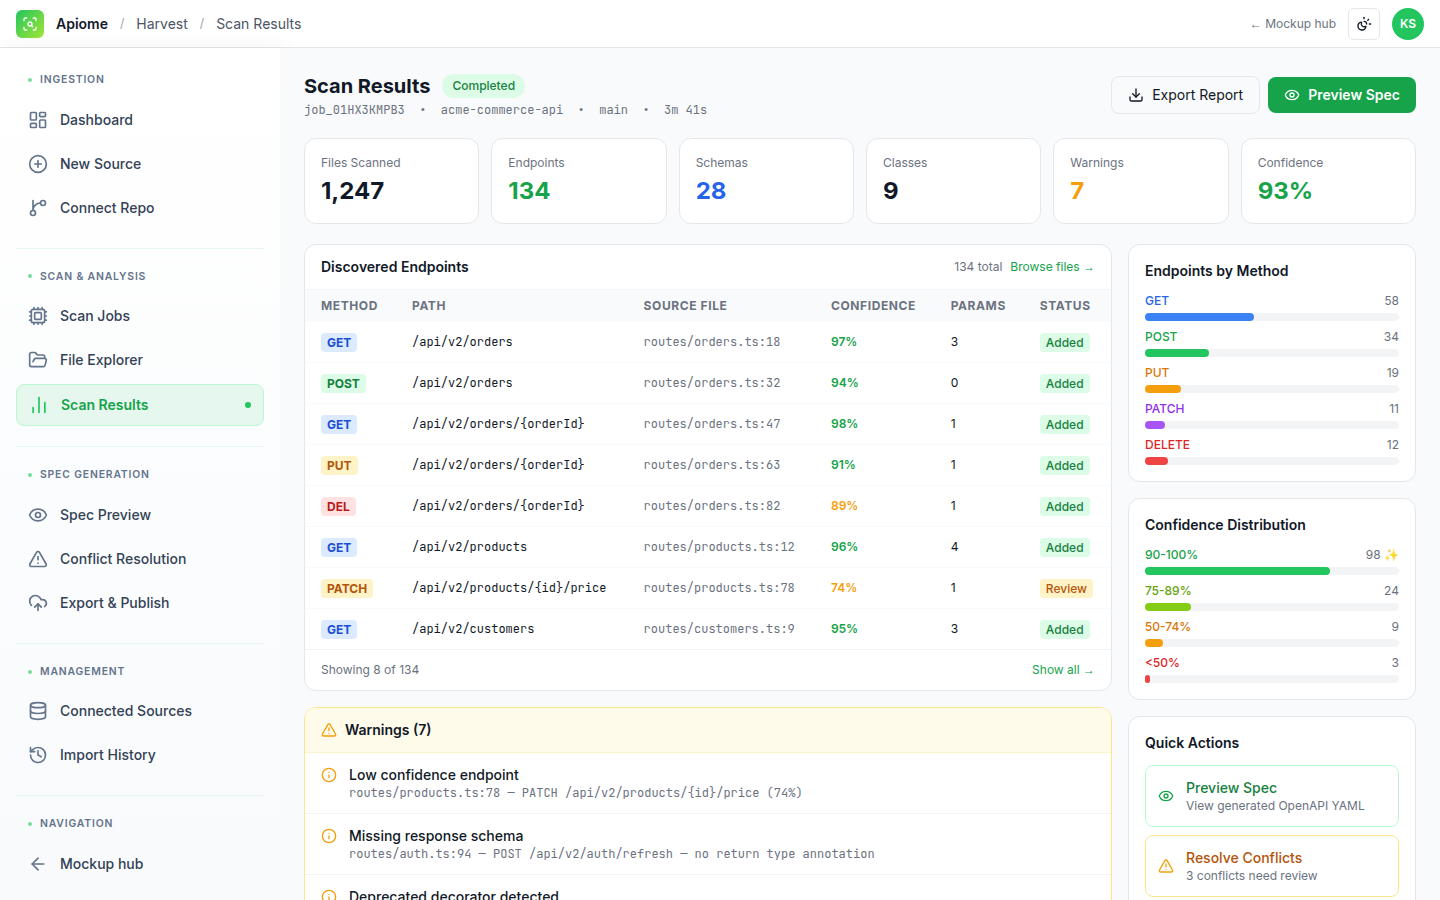Click the Apiome logo icon

(30, 24)
